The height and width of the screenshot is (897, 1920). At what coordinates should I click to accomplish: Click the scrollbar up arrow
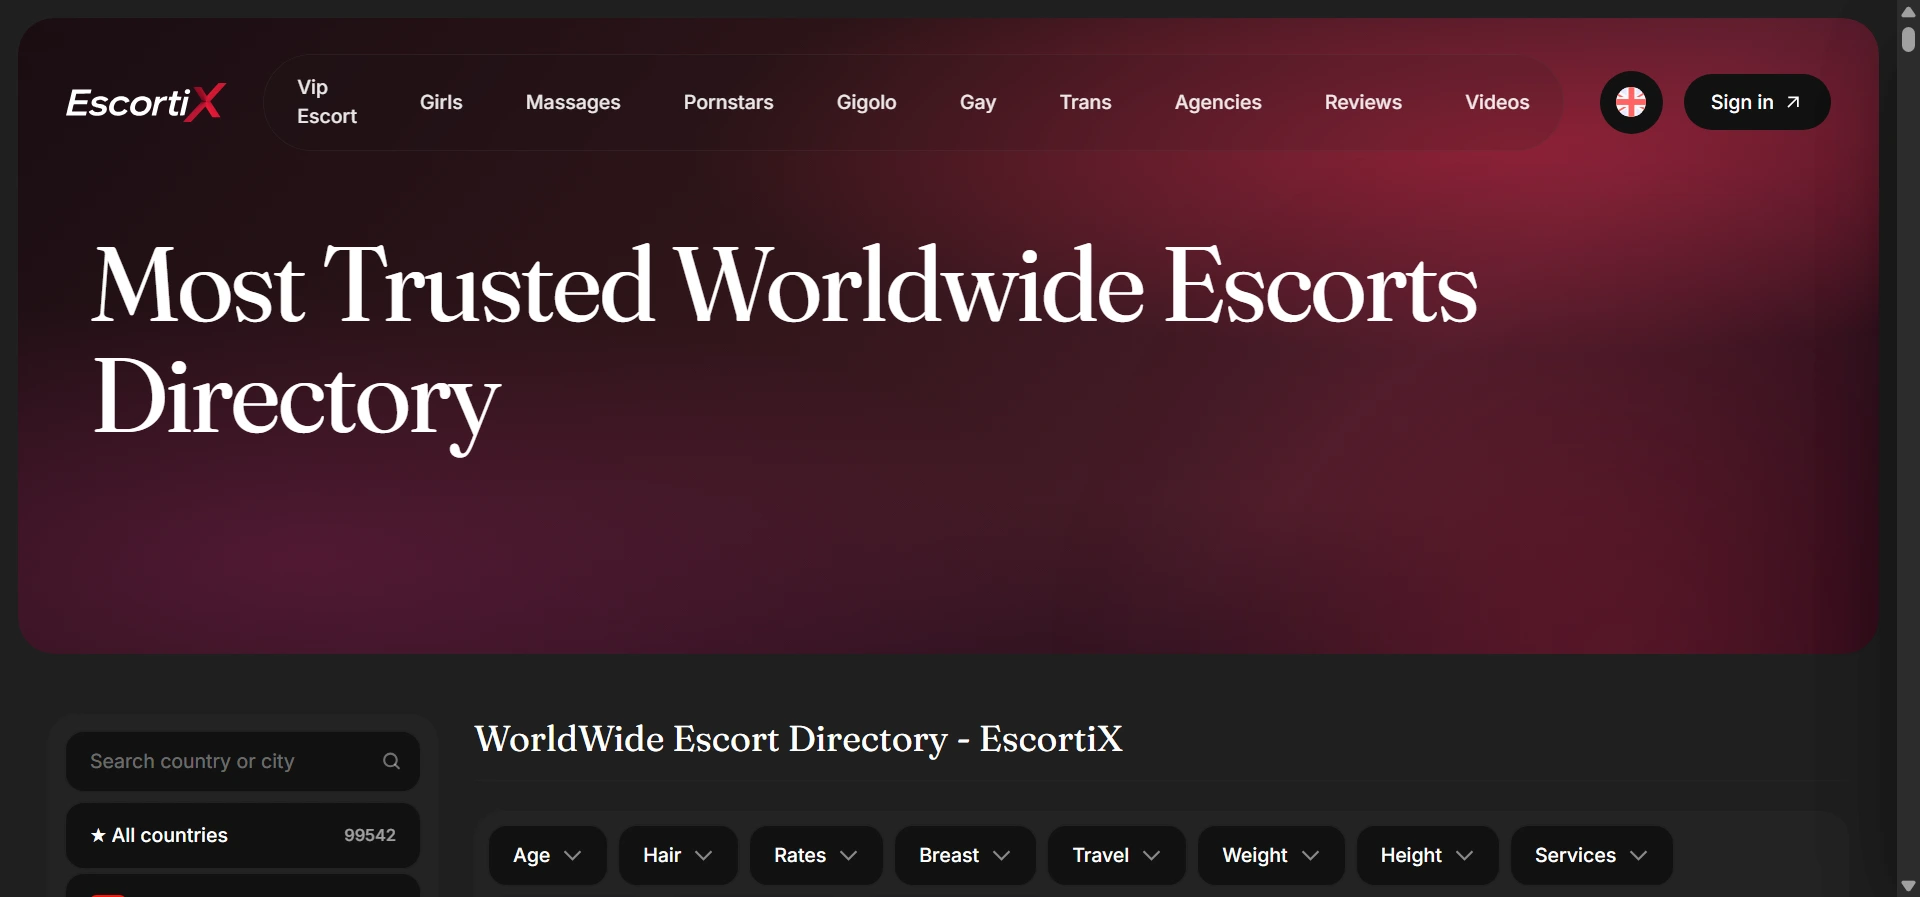[1908, 11]
